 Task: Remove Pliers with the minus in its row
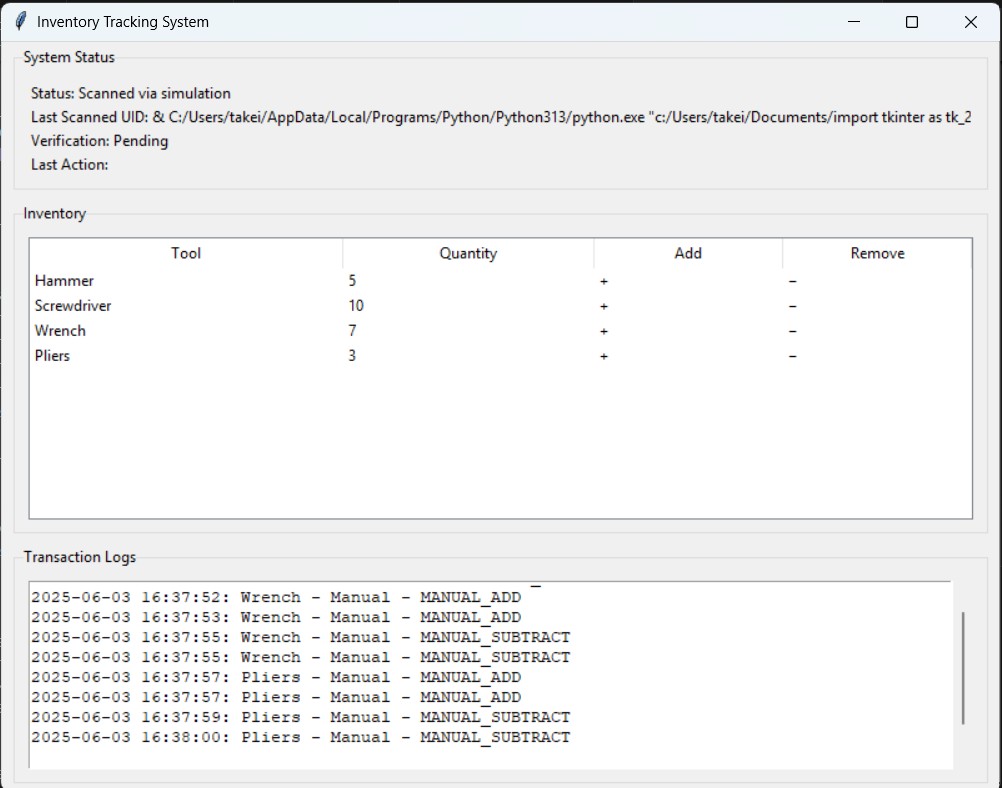[792, 356]
